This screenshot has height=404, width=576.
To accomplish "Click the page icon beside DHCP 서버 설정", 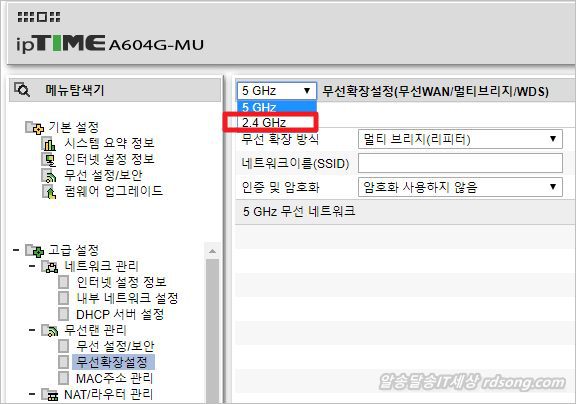I will click(x=64, y=314).
